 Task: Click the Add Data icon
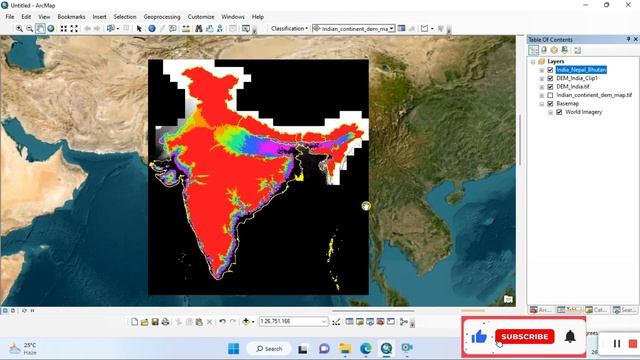246,322
